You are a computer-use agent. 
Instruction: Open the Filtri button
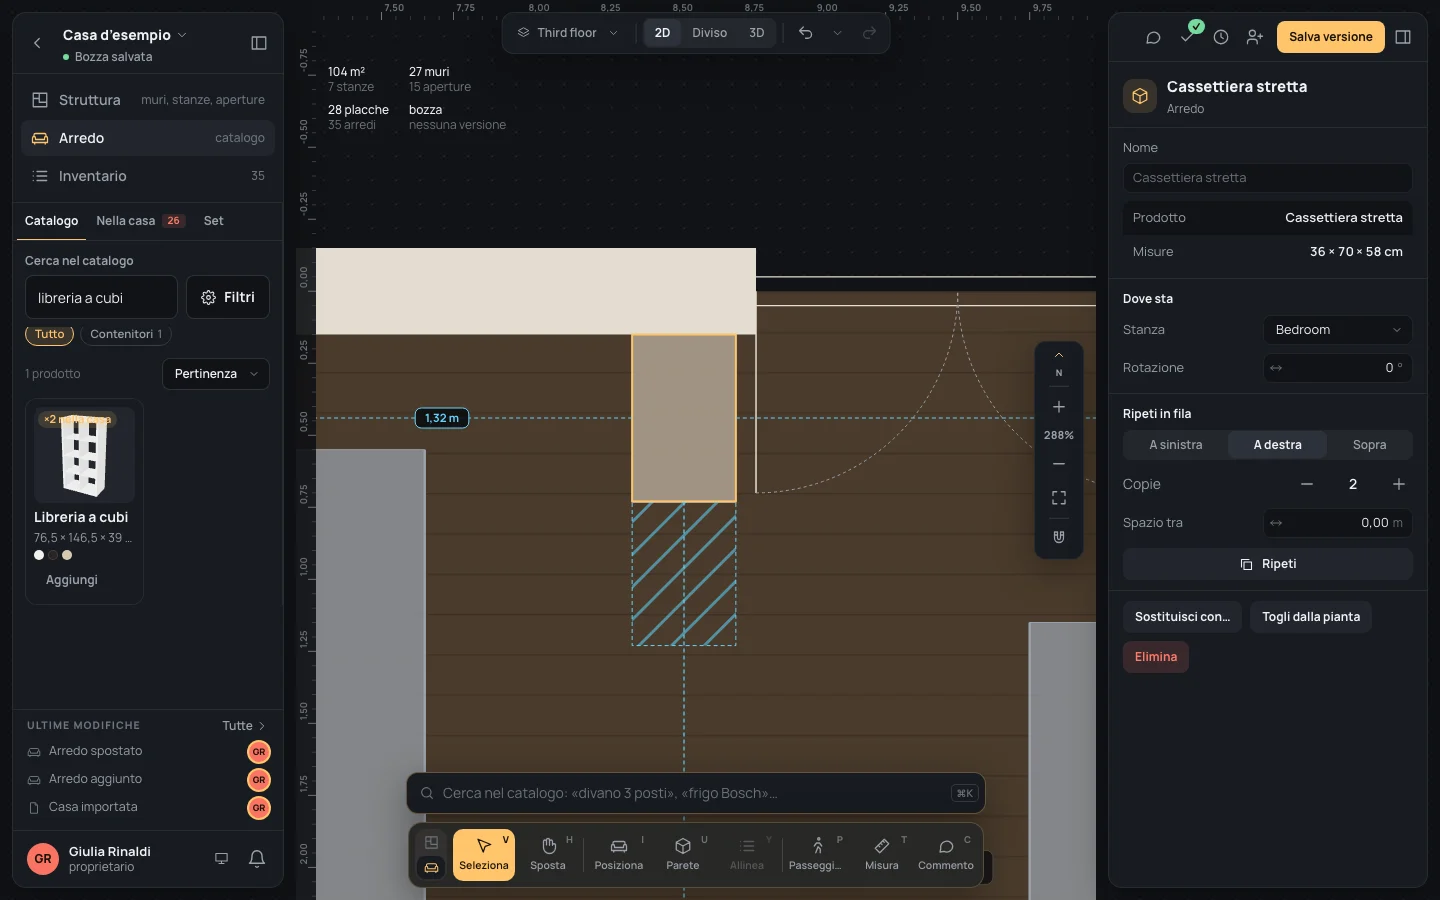(228, 297)
